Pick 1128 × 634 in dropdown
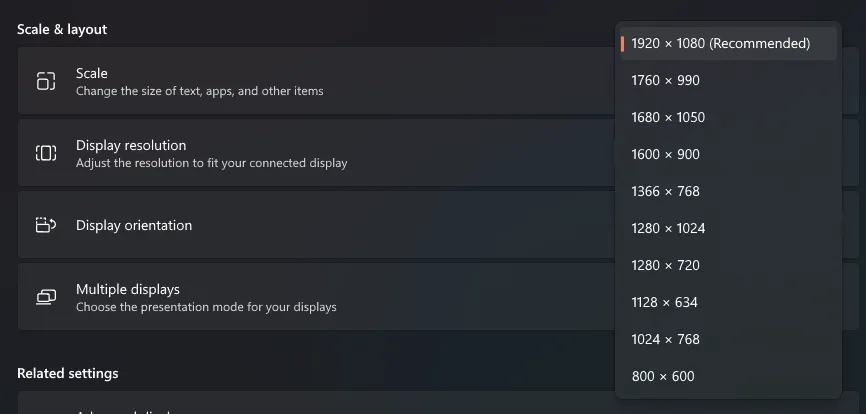 [x=664, y=302]
